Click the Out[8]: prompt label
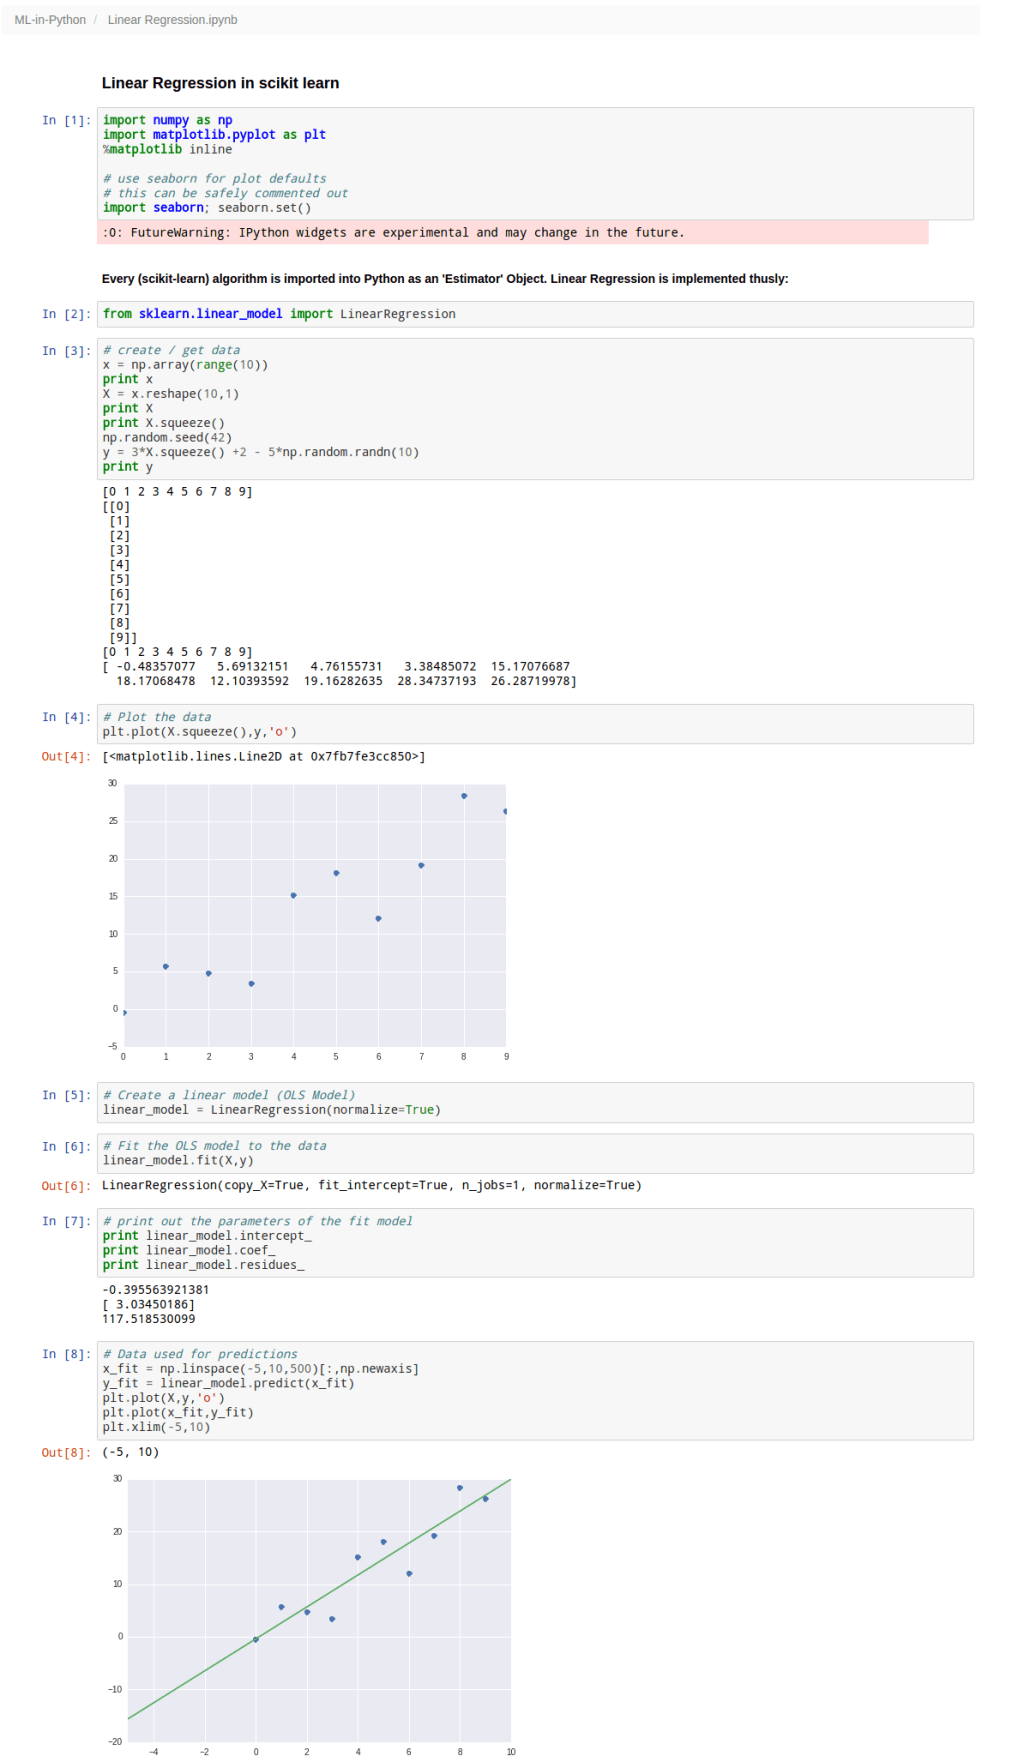 pyautogui.click(x=66, y=1453)
